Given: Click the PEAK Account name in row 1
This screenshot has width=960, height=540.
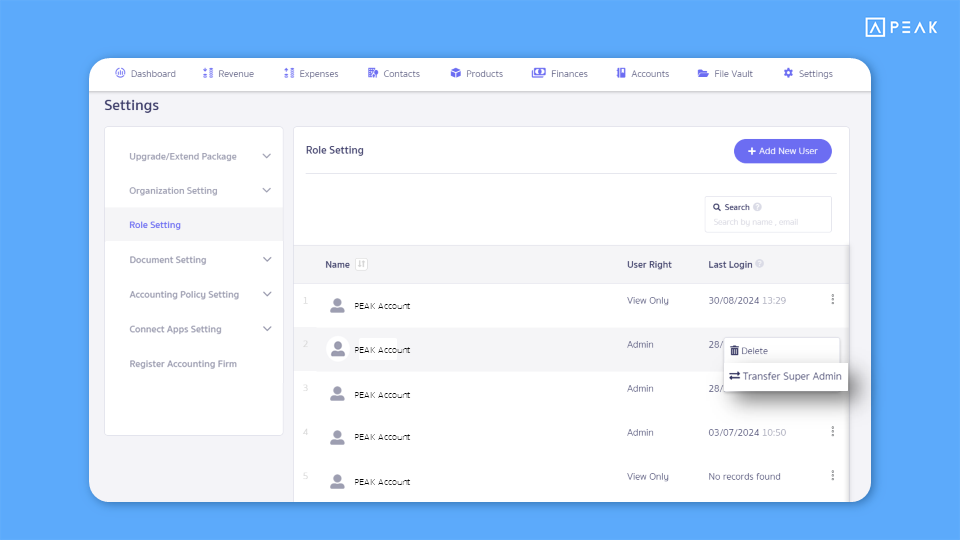Looking at the screenshot, I should click(382, 306).
